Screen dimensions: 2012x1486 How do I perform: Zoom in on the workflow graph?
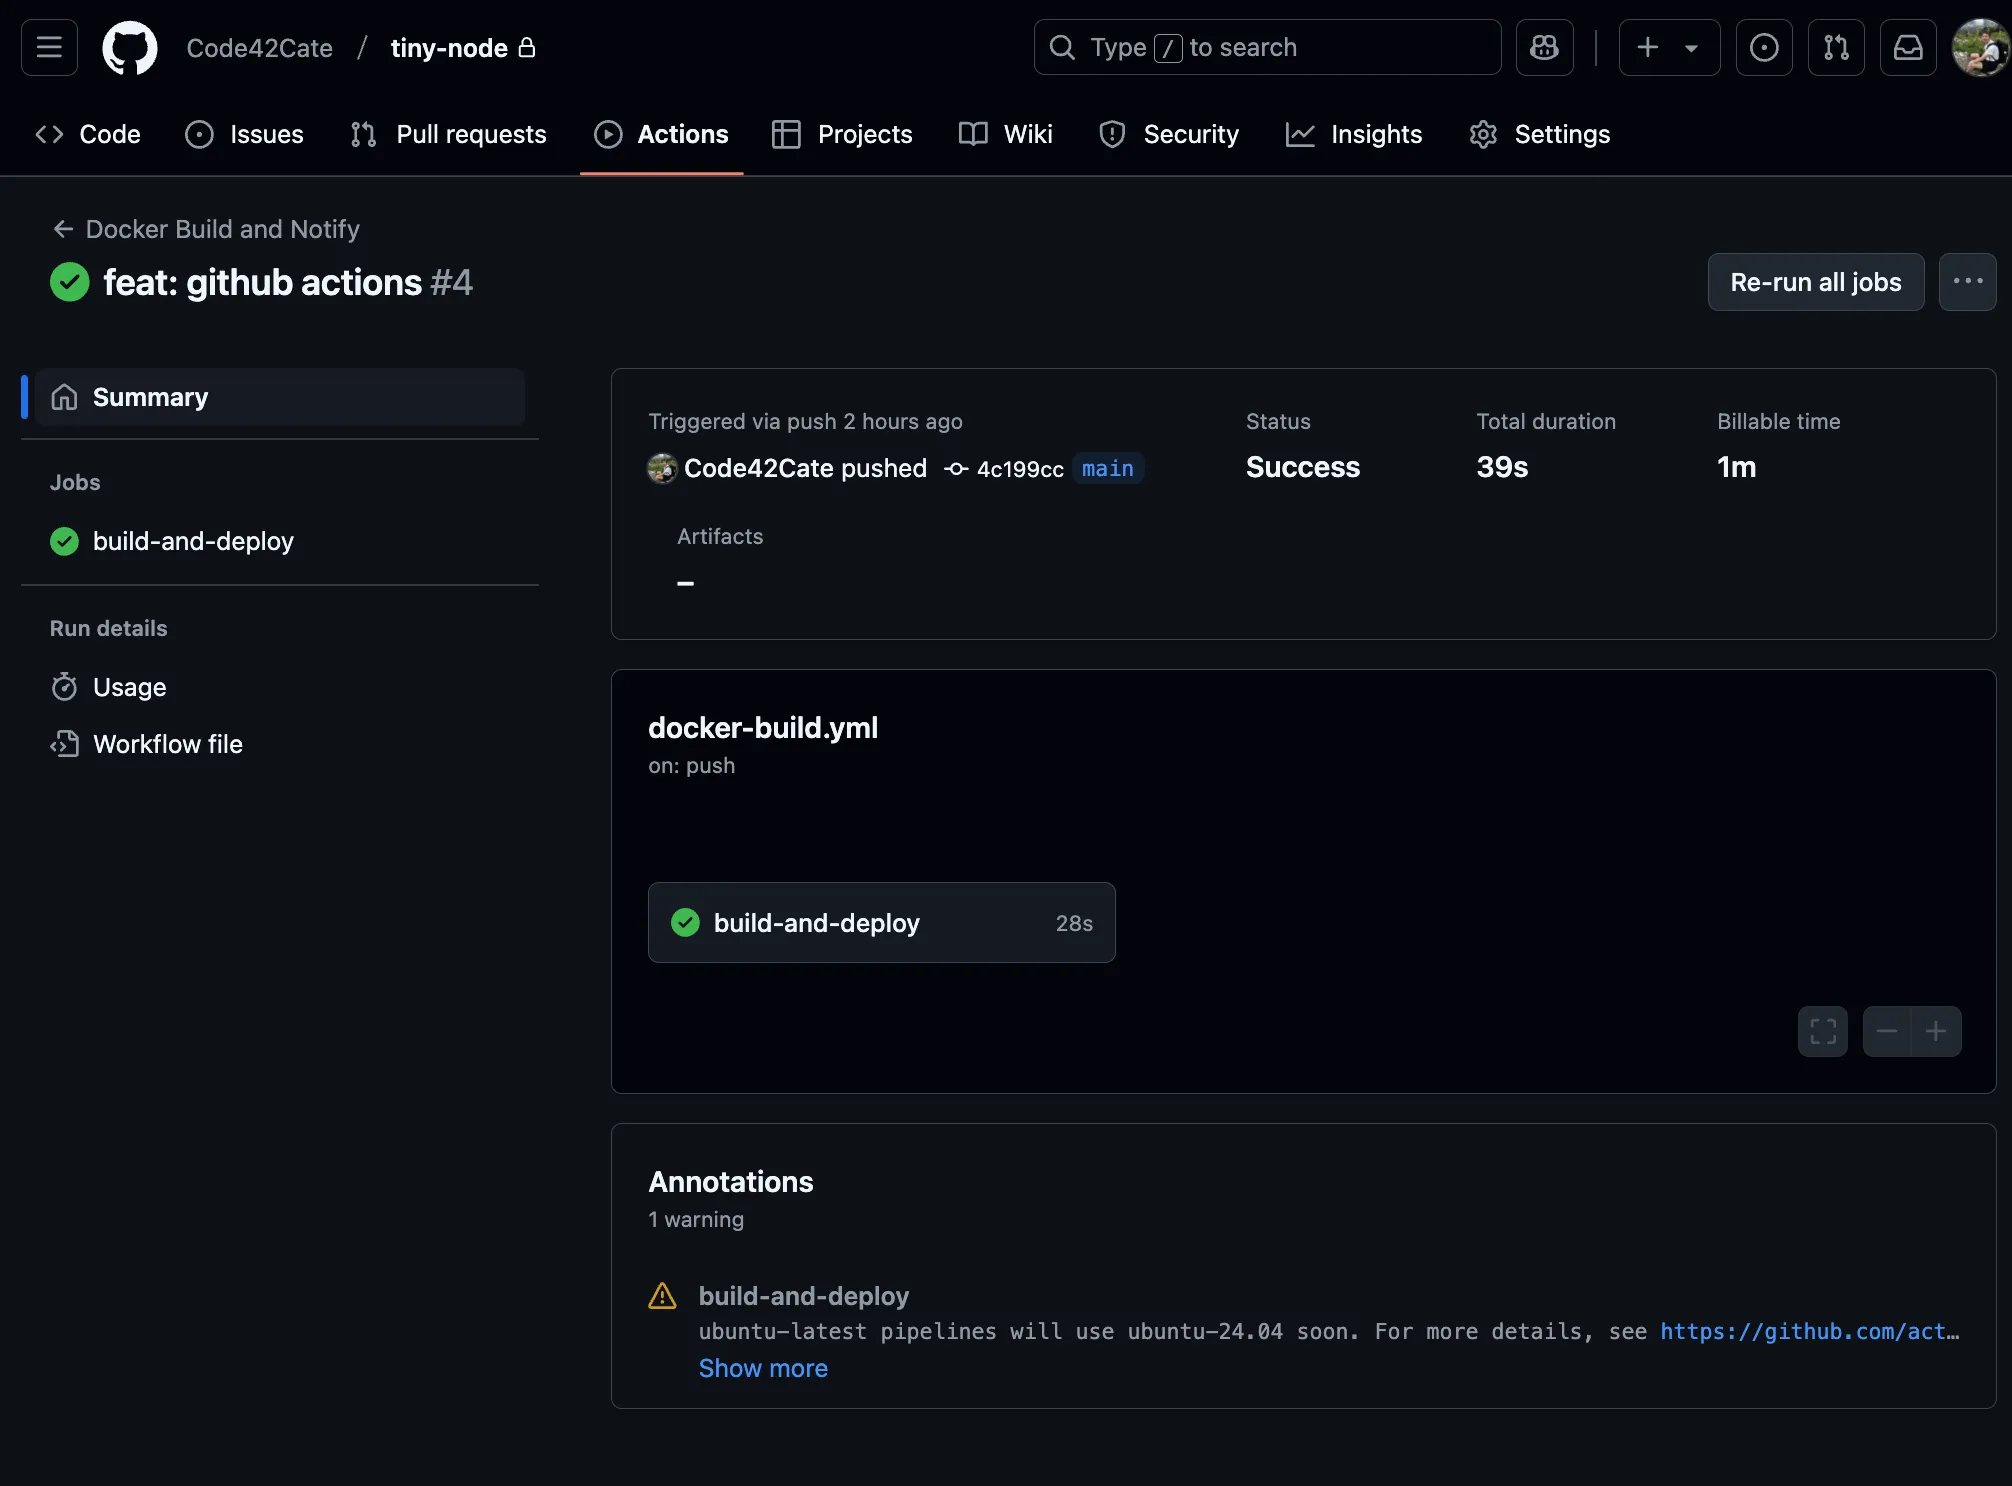pyautogui.click(x=1936, y=1031)
